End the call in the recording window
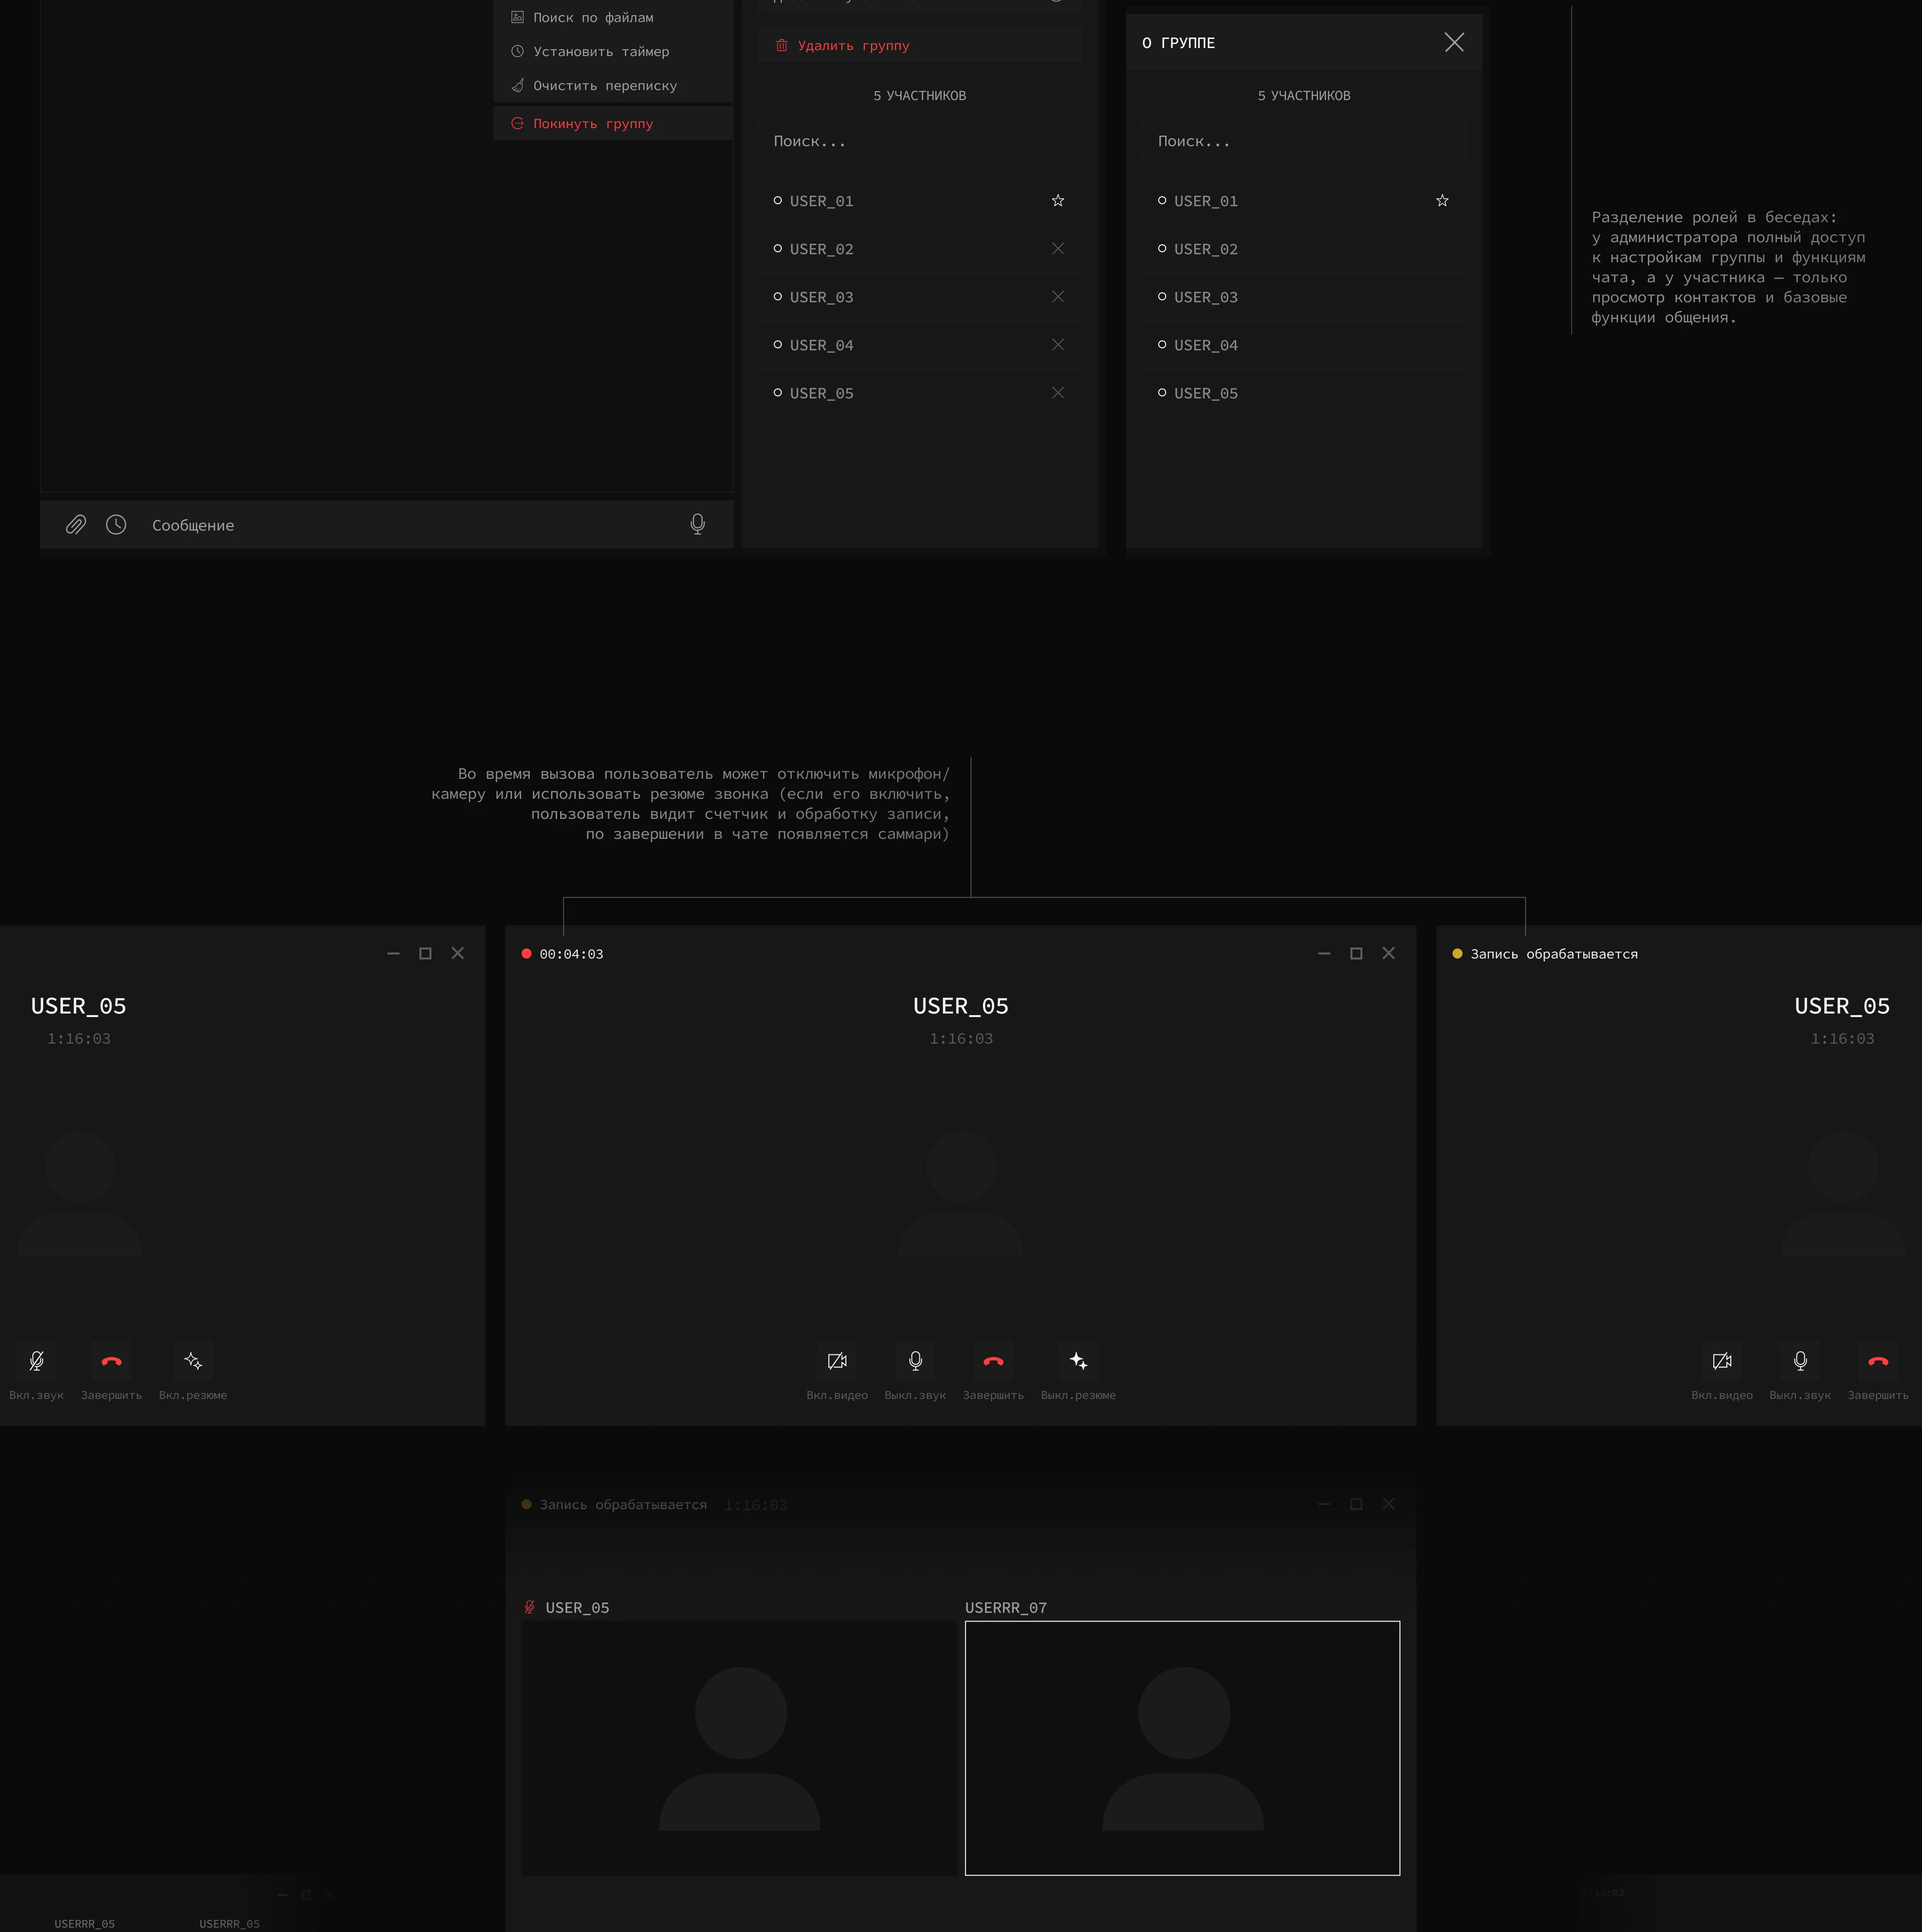 click(992, 1361)
